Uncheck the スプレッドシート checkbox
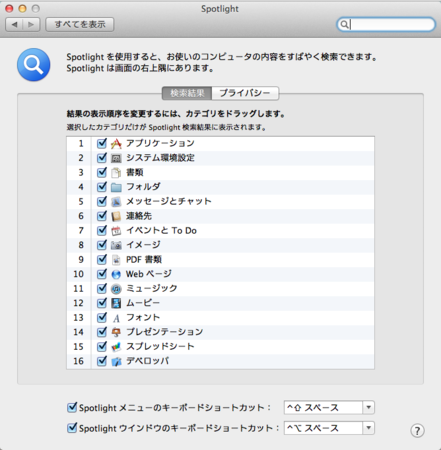 click(x=102, y=346)
